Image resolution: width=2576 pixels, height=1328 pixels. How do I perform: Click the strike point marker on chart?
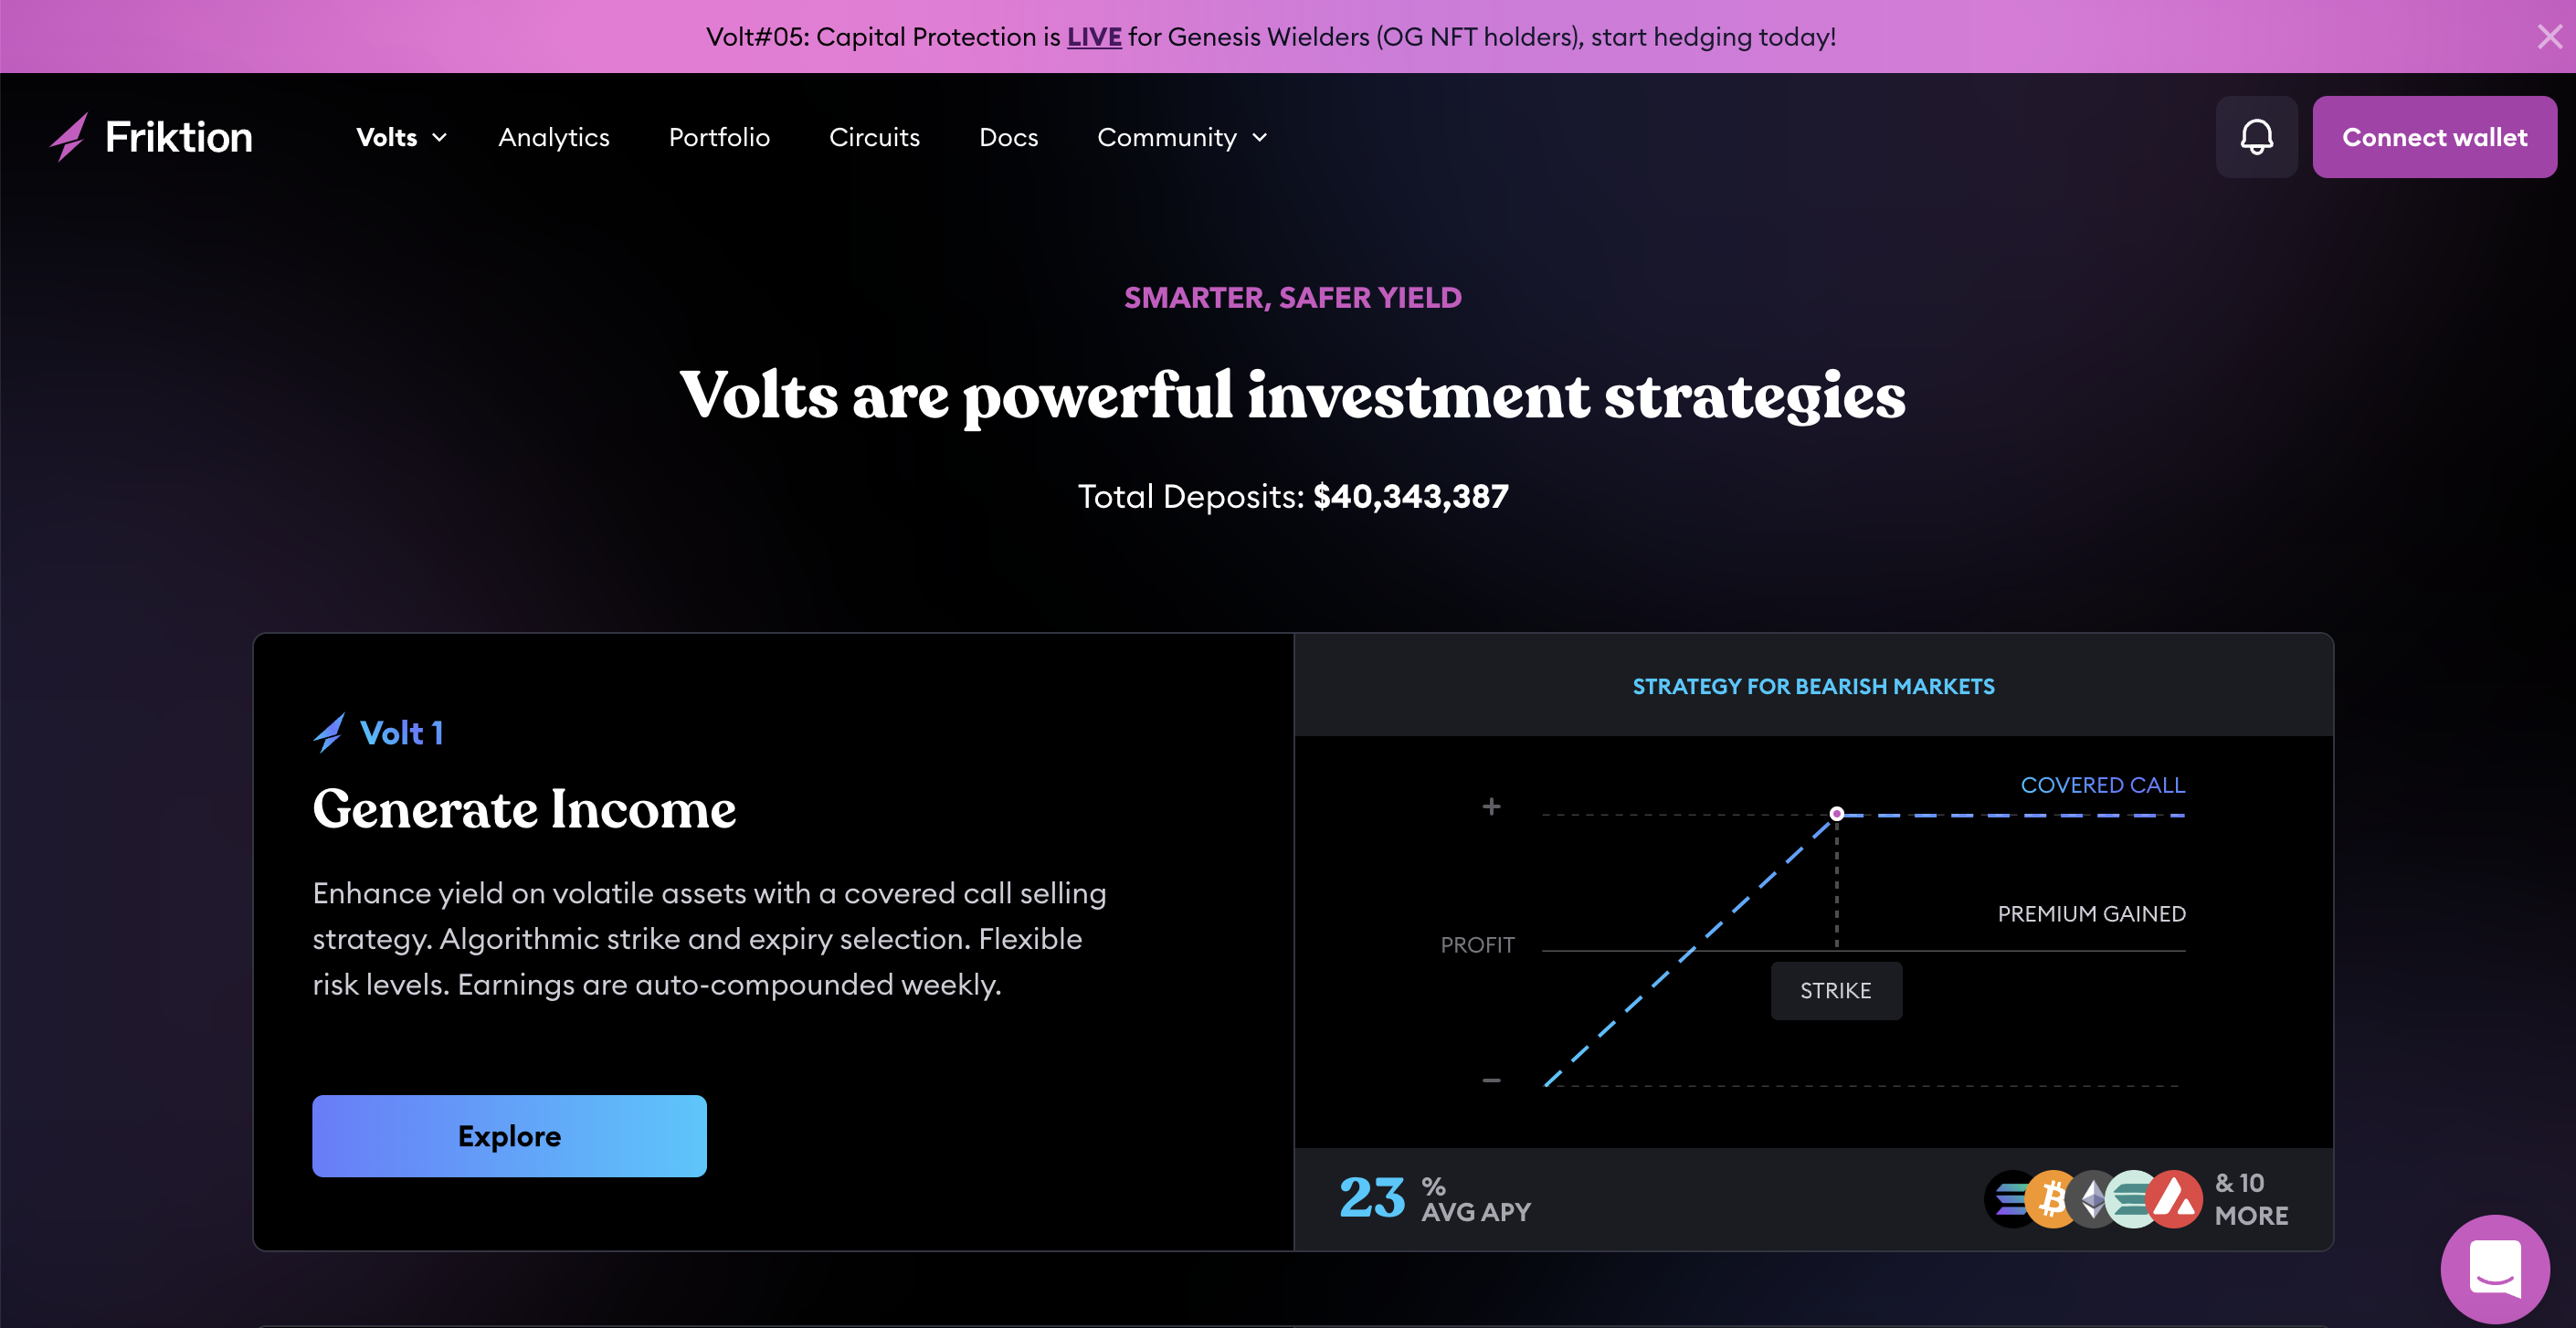pyautogui.click(x=1836, y=814)
